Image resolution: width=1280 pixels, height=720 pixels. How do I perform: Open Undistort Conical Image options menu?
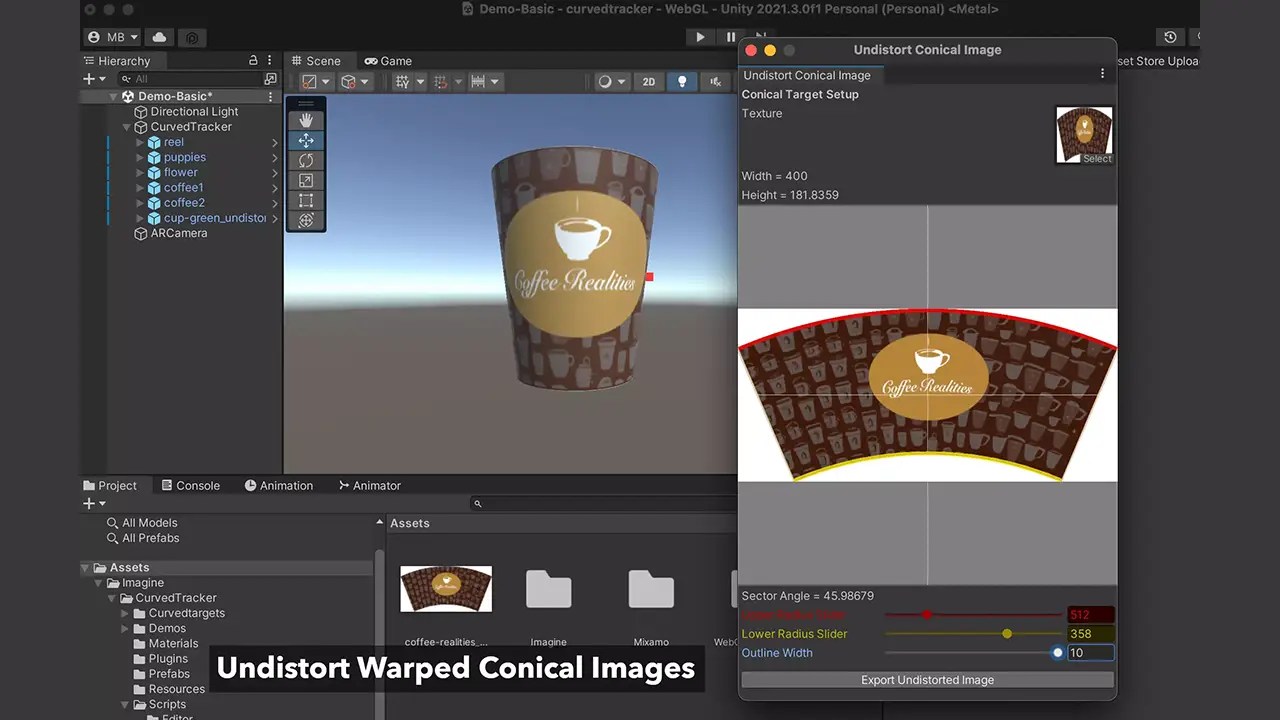1103,74
